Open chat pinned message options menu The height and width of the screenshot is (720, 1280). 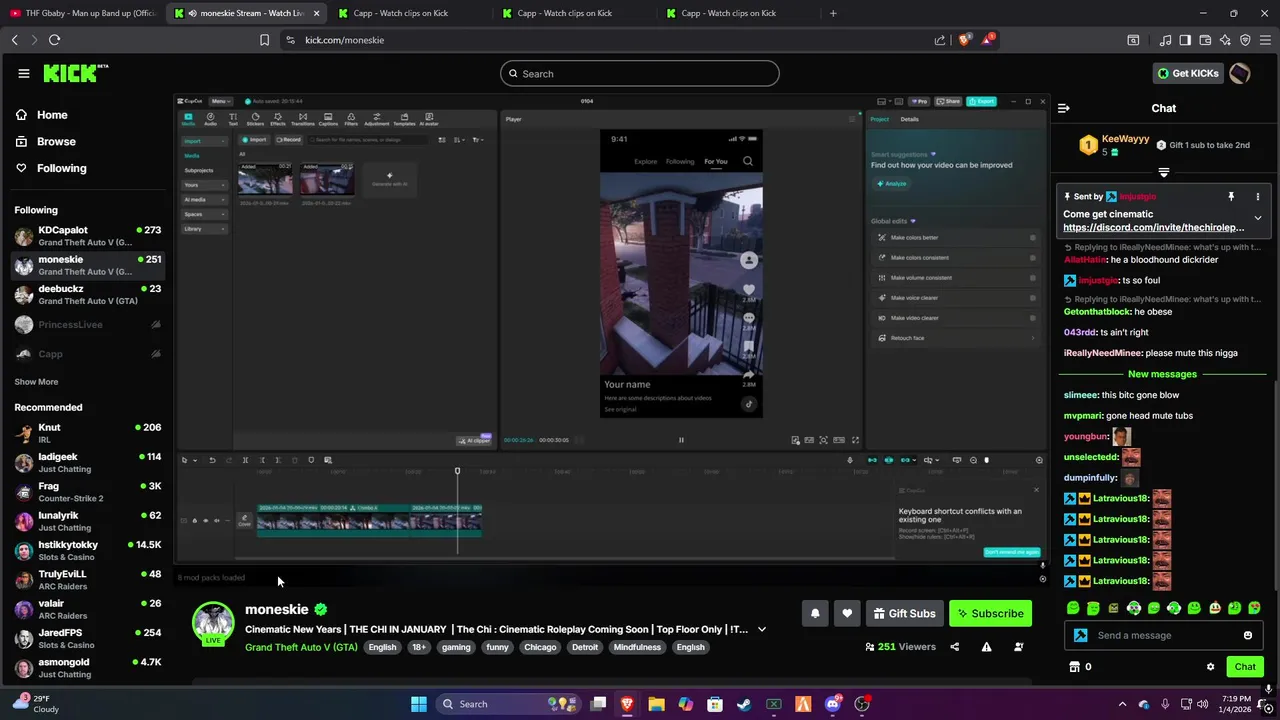[x=1258, y=197]
